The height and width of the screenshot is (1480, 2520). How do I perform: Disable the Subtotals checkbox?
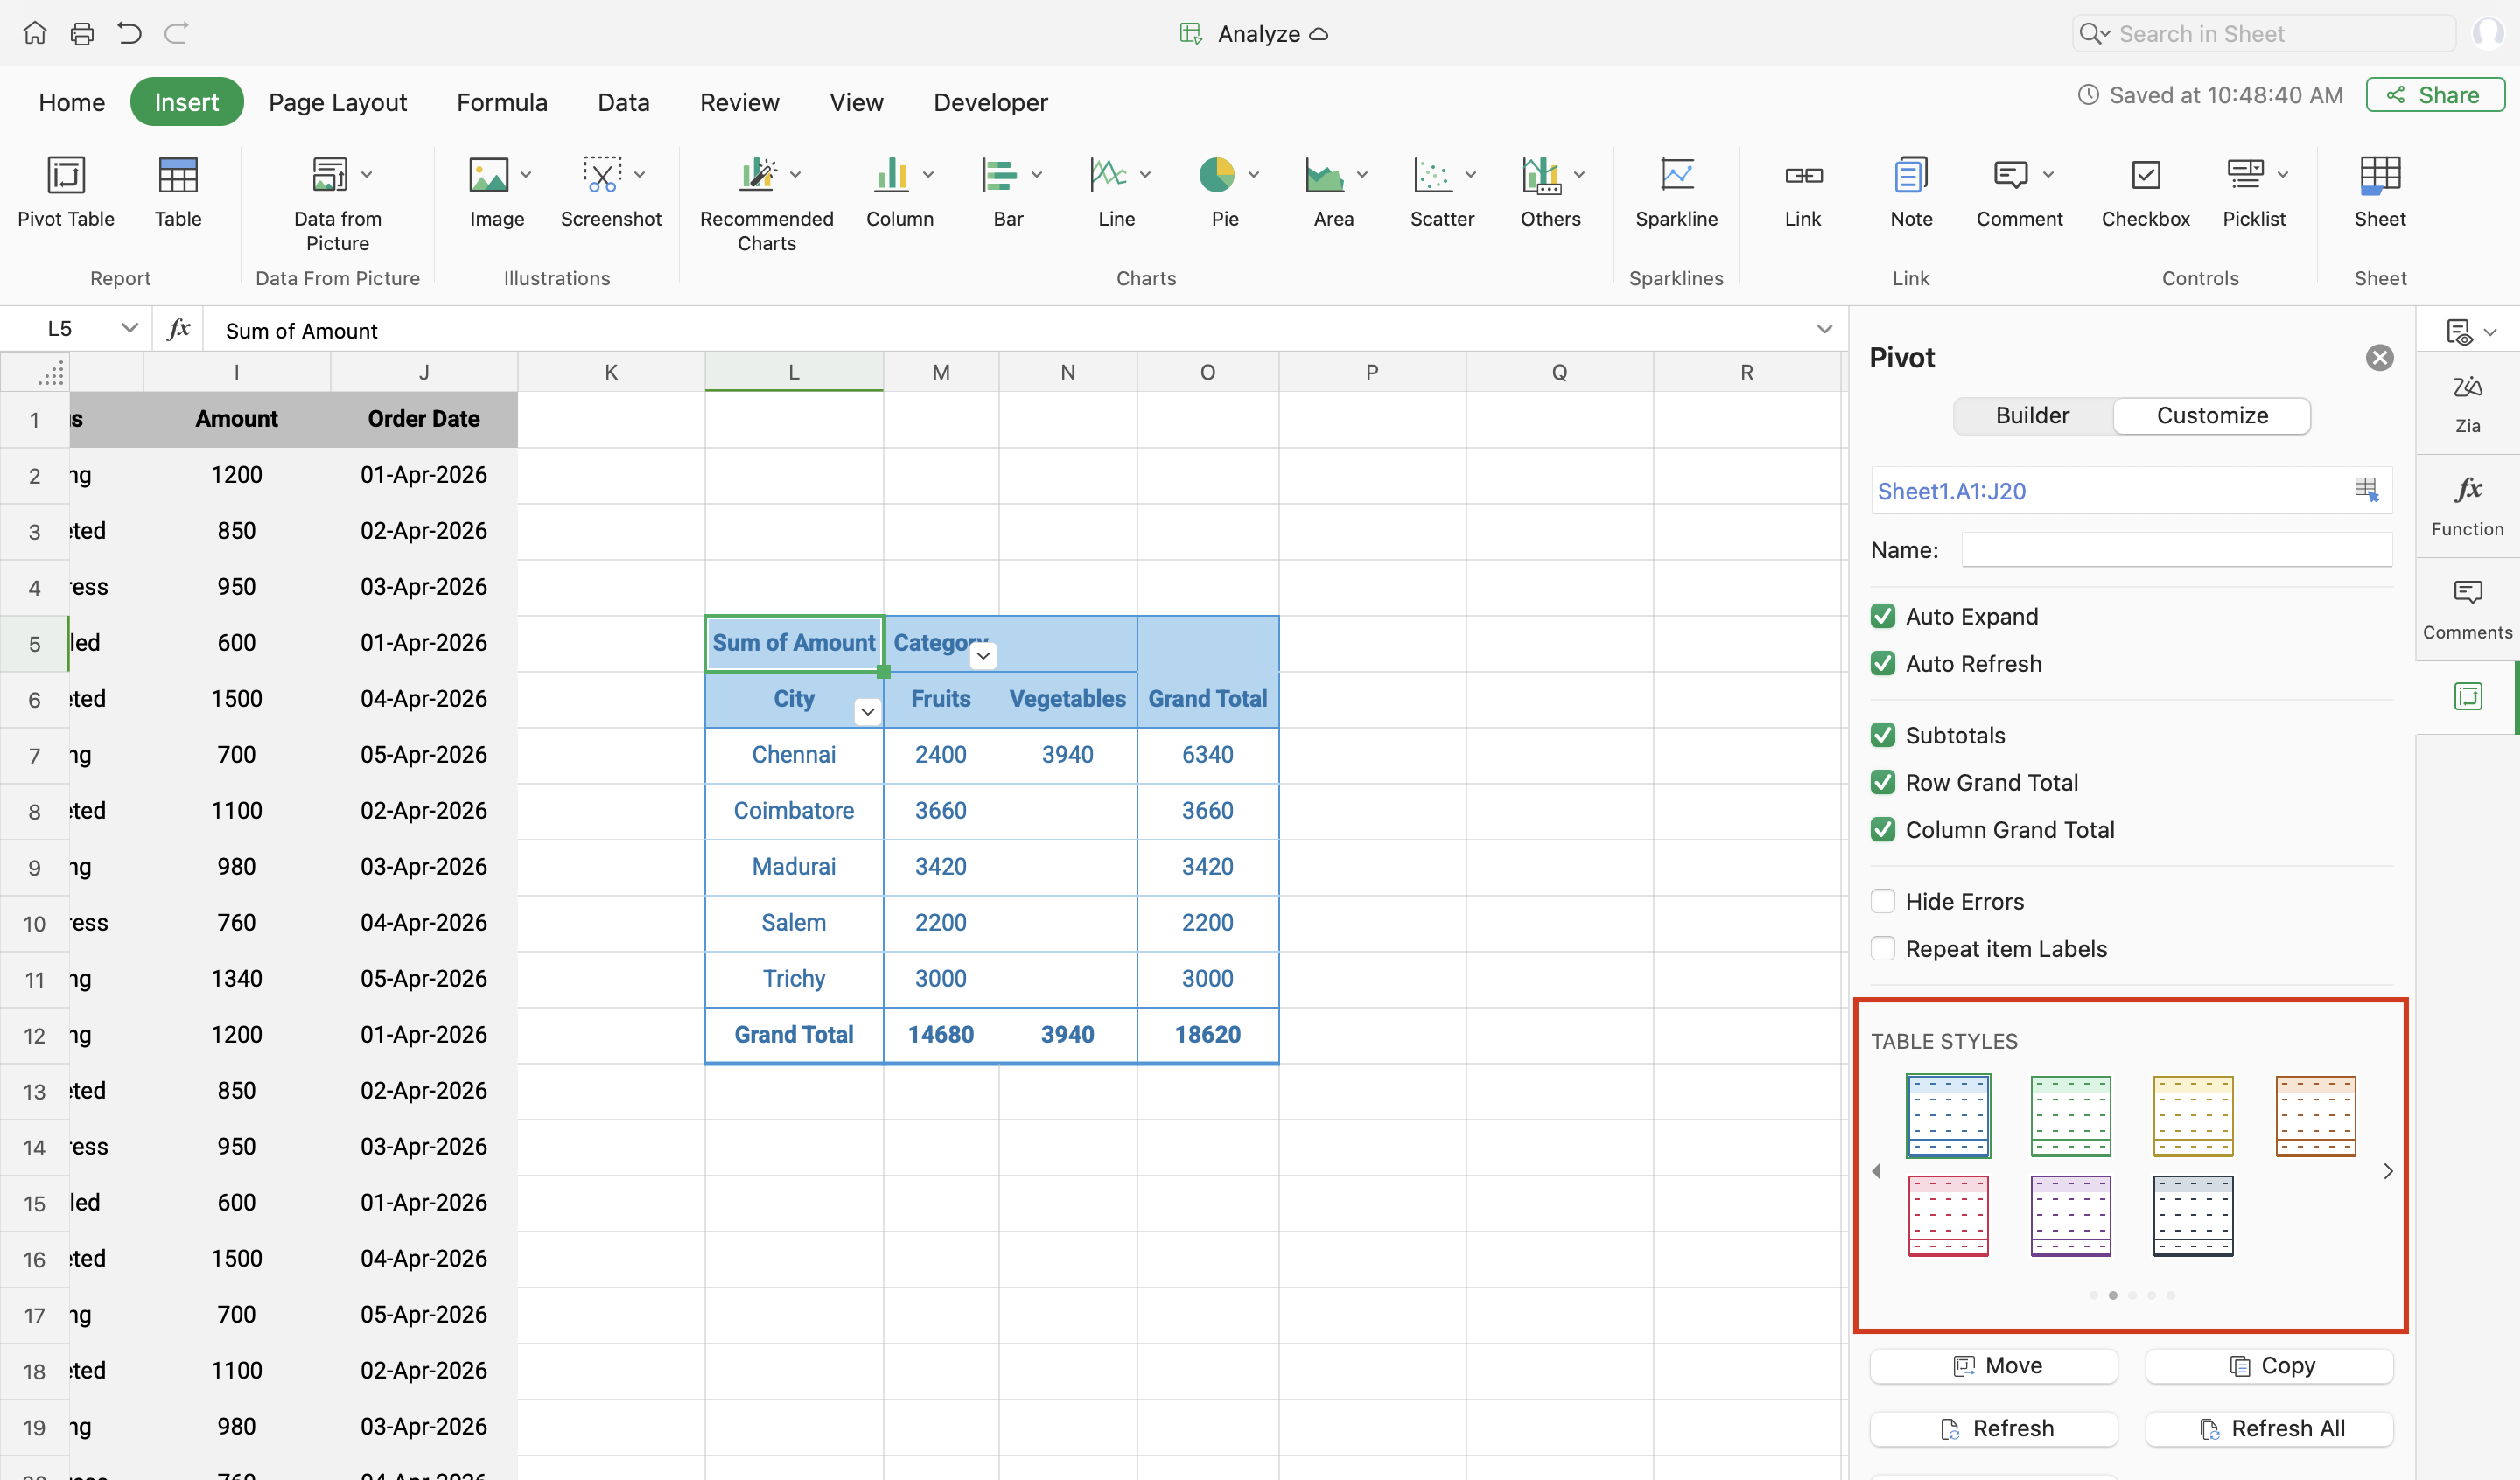1883,735
